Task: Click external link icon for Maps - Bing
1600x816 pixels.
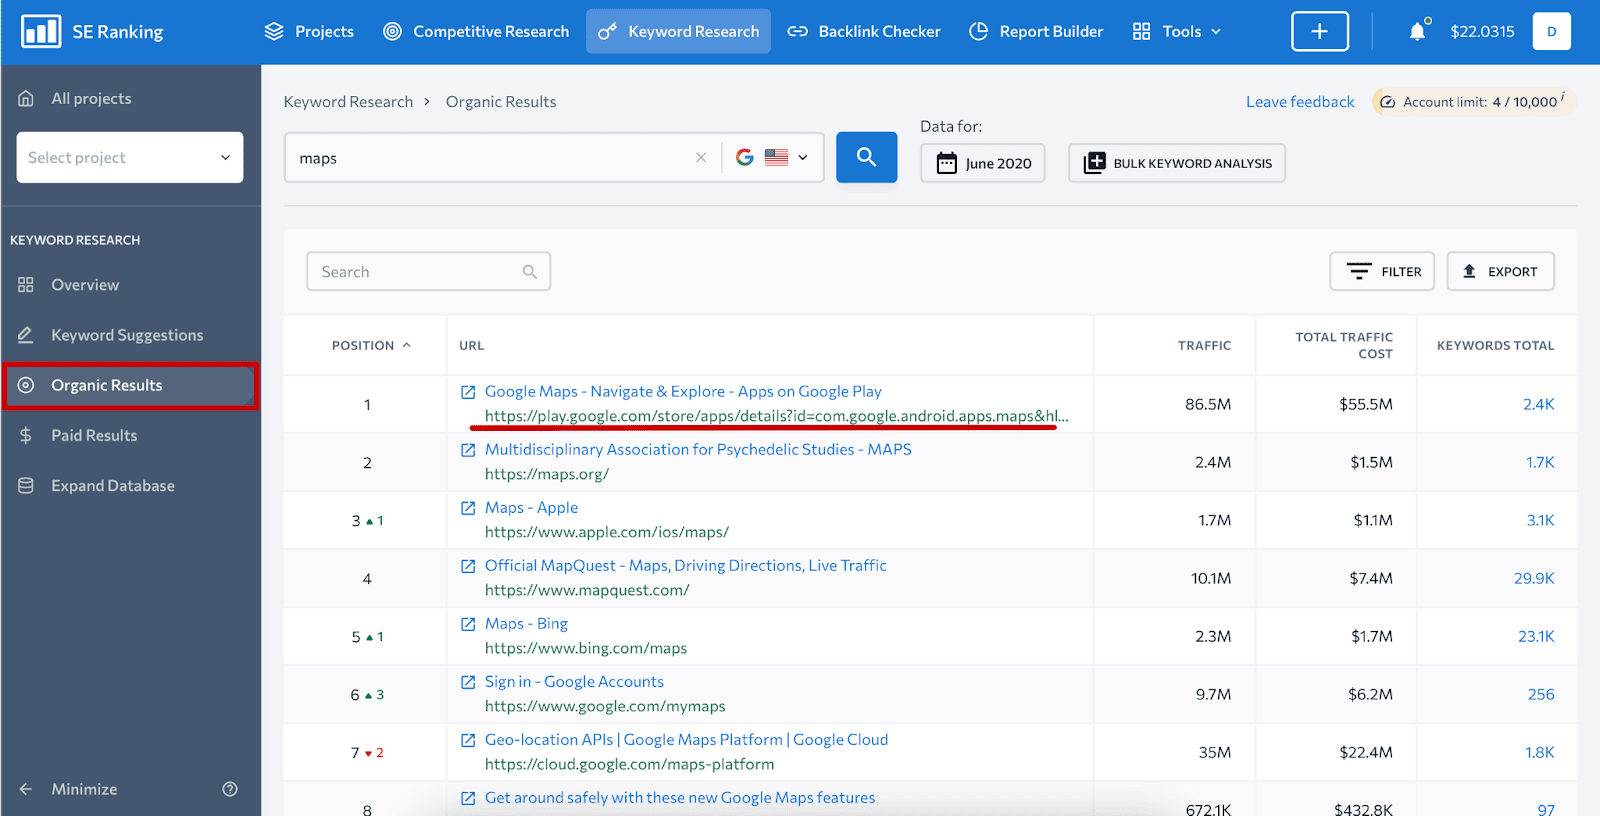Action: pyautogui.click(x=468, y=624)
